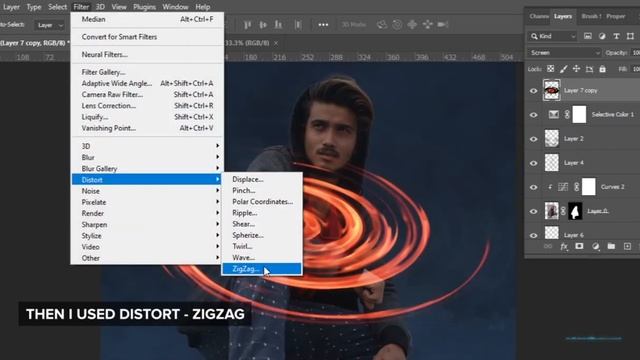
Task: Select the Selective Color 1 mask thumbnail
Action: point(579,114)
